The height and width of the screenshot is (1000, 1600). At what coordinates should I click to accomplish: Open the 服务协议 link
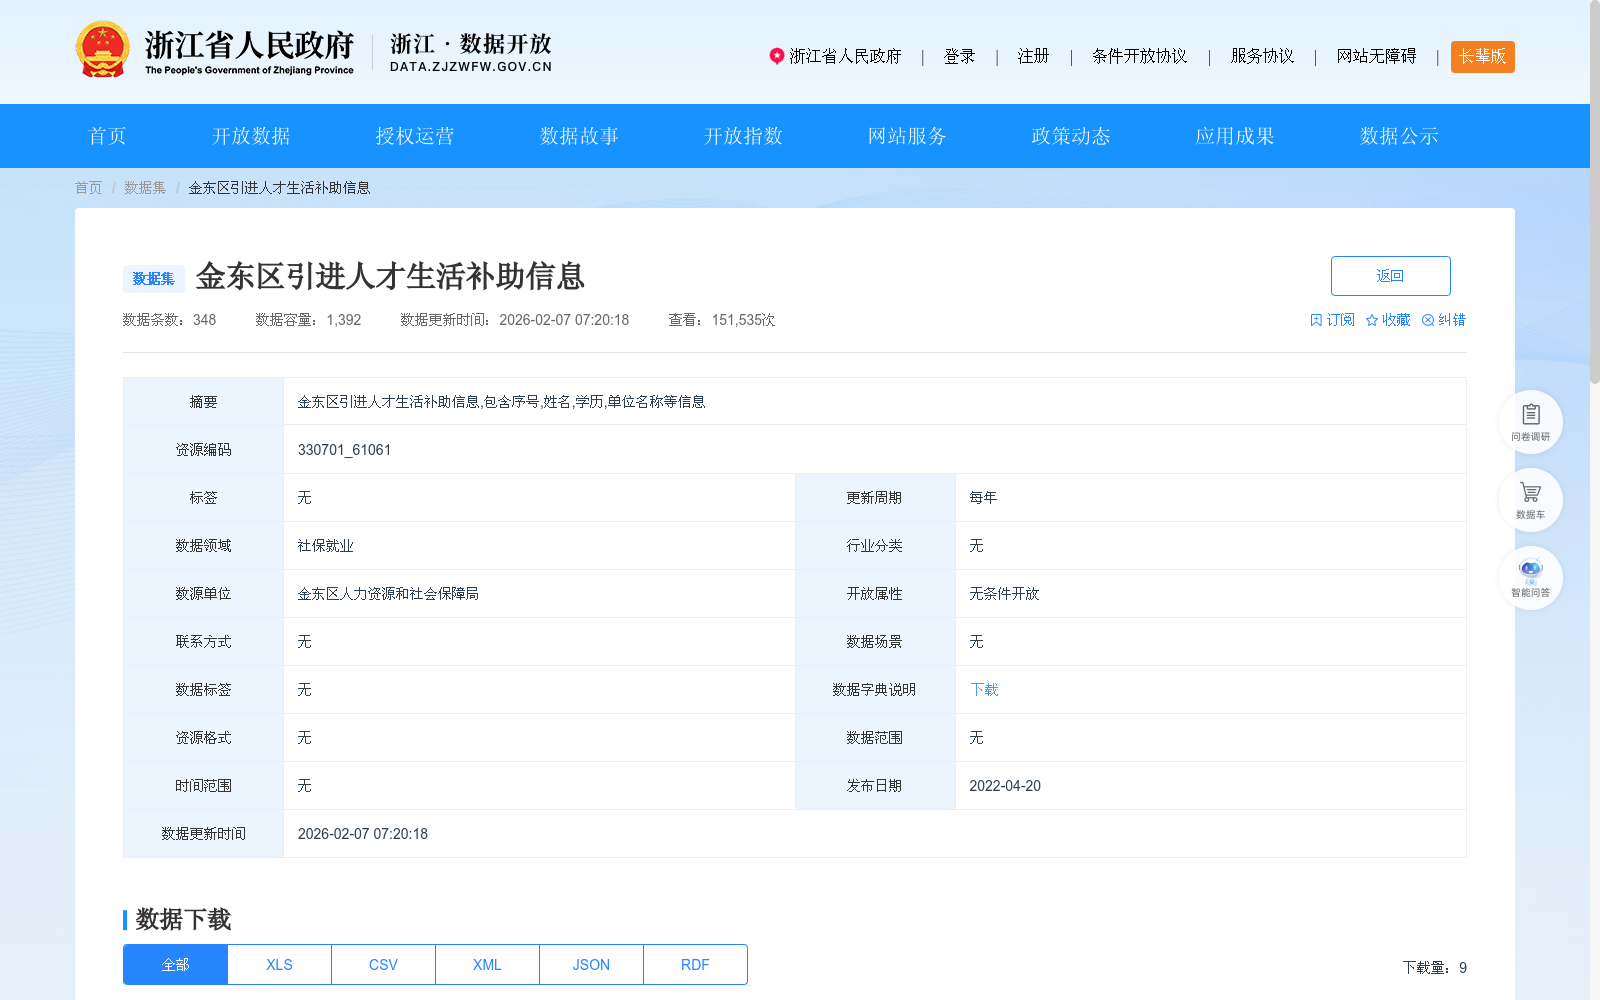(1262, 56)
